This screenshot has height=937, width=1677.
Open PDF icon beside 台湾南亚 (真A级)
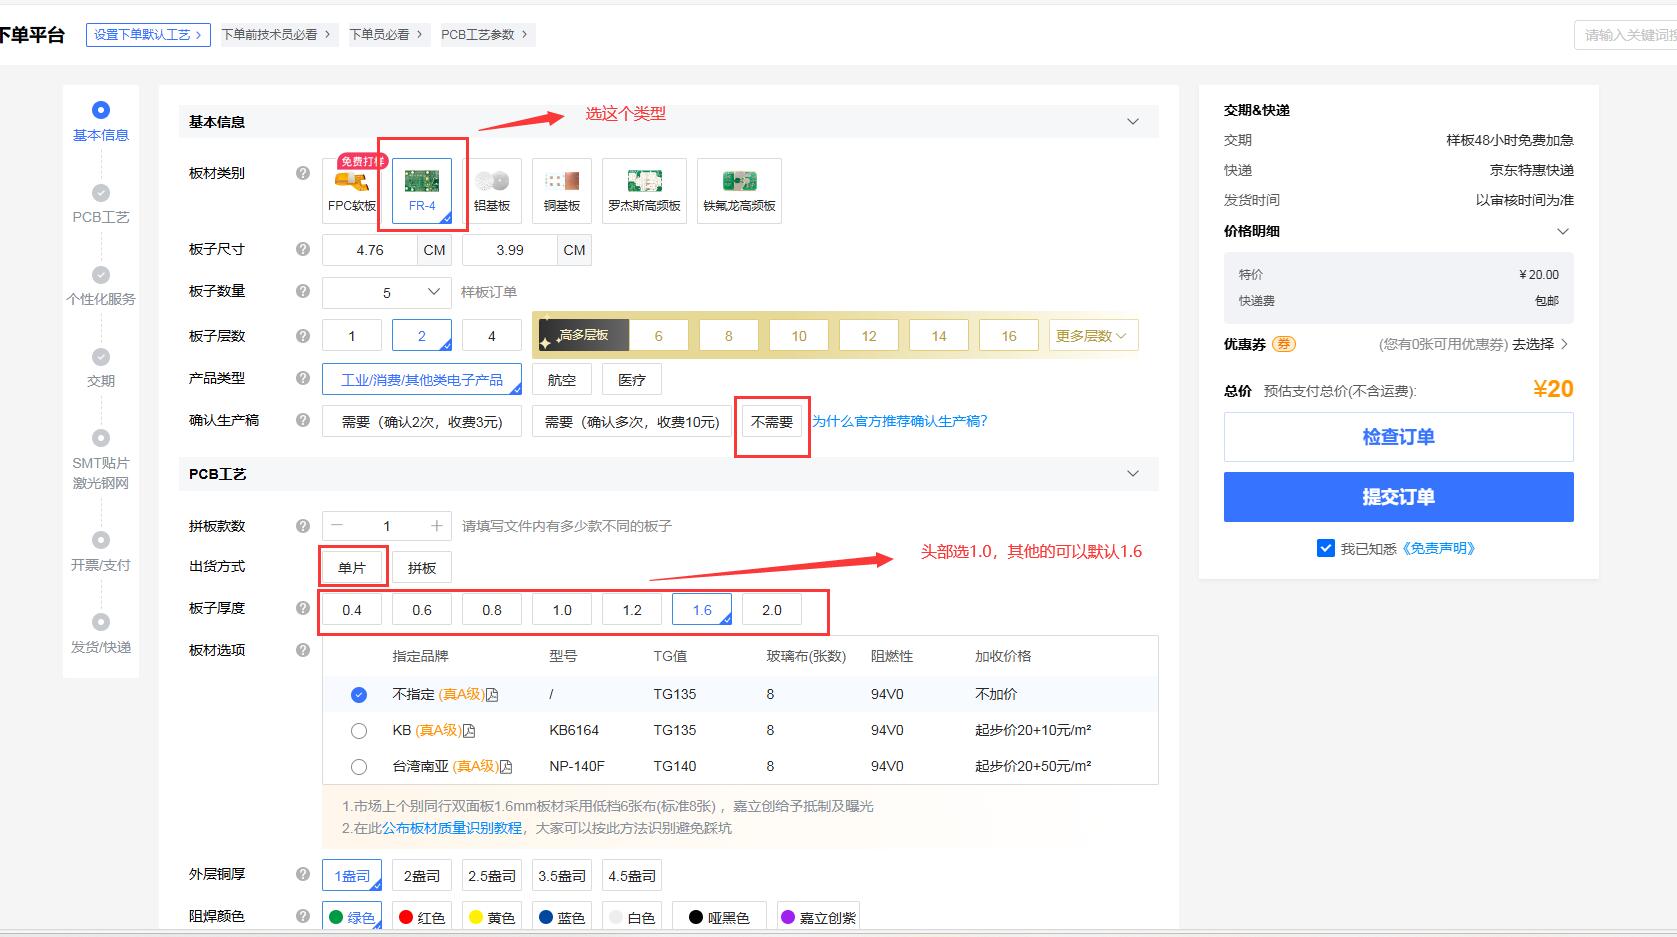point(506,767)
